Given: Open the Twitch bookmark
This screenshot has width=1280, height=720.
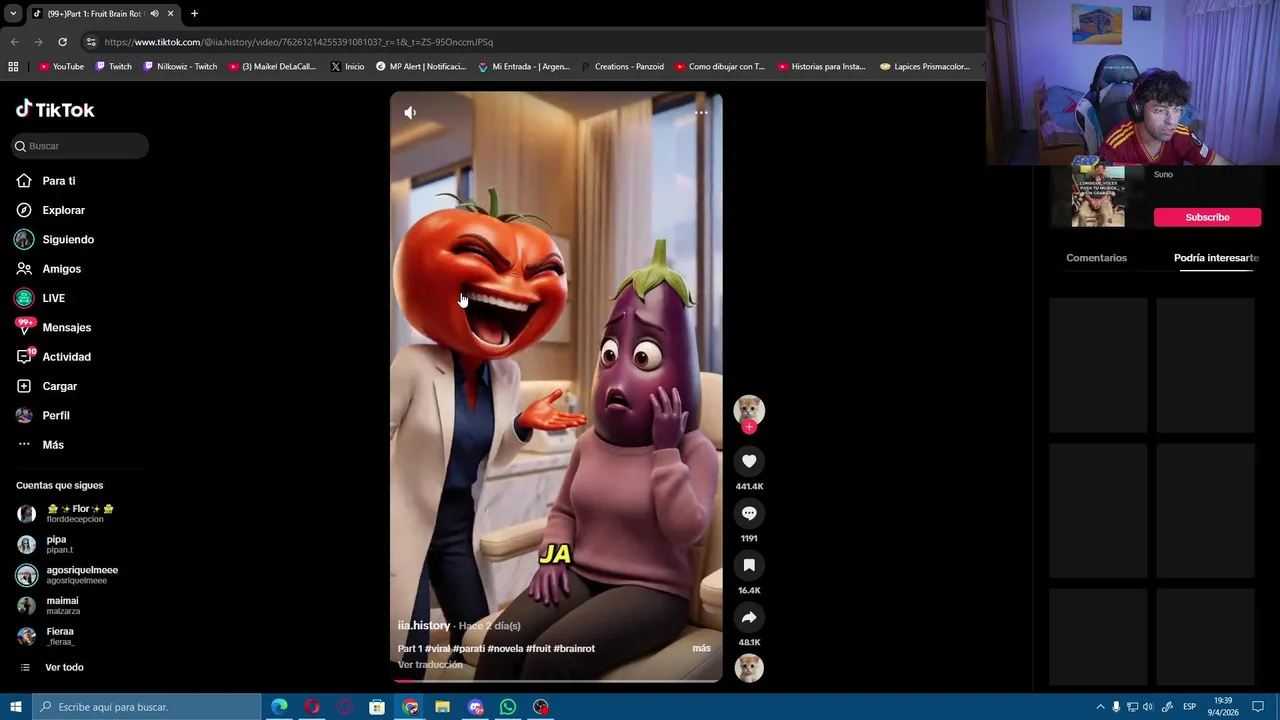Looking at the screenshot, I should (114, 67).
